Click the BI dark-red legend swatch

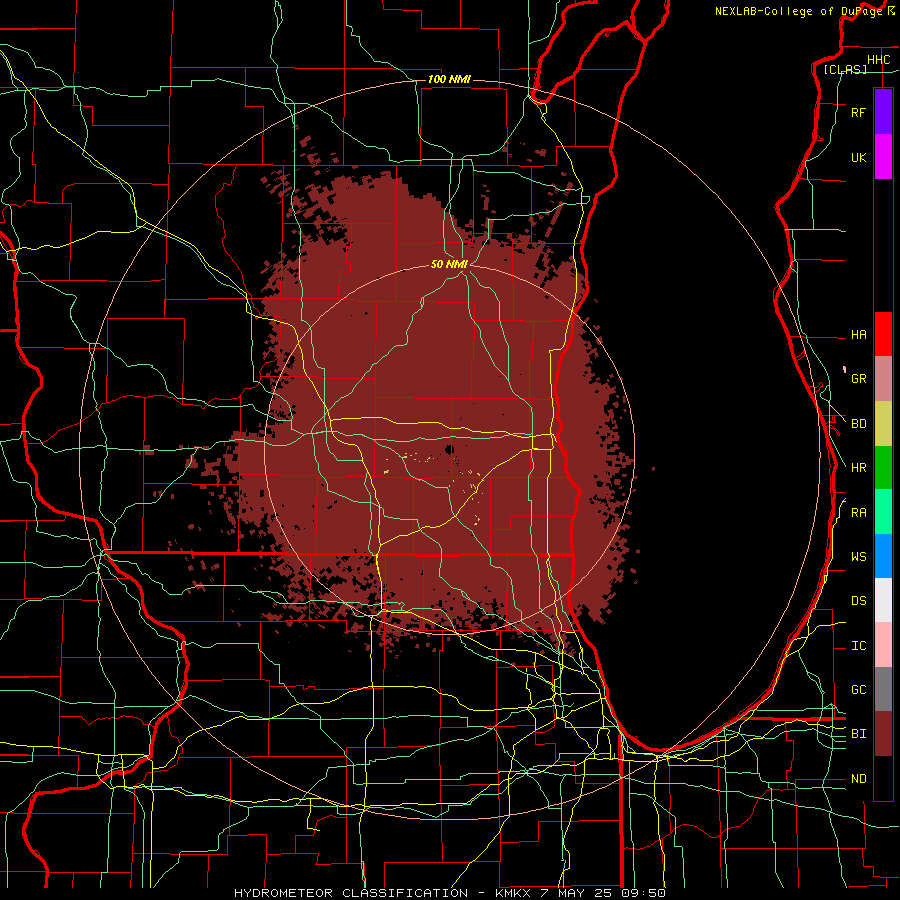(x=883, y=734)
